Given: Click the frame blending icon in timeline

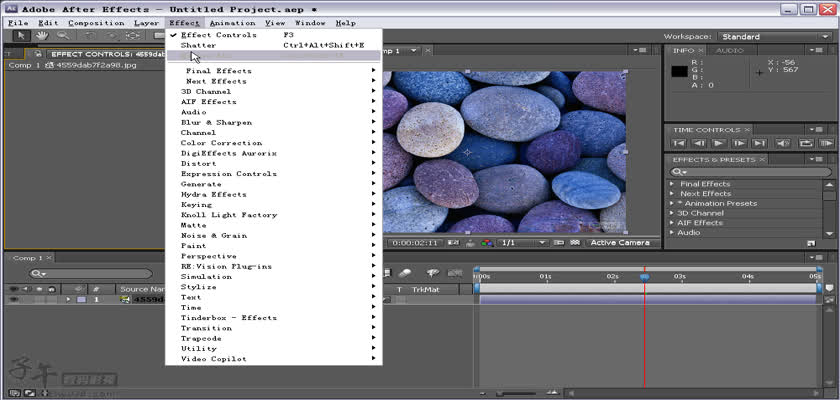Looking at the screenshot, I should click(388, 273).
